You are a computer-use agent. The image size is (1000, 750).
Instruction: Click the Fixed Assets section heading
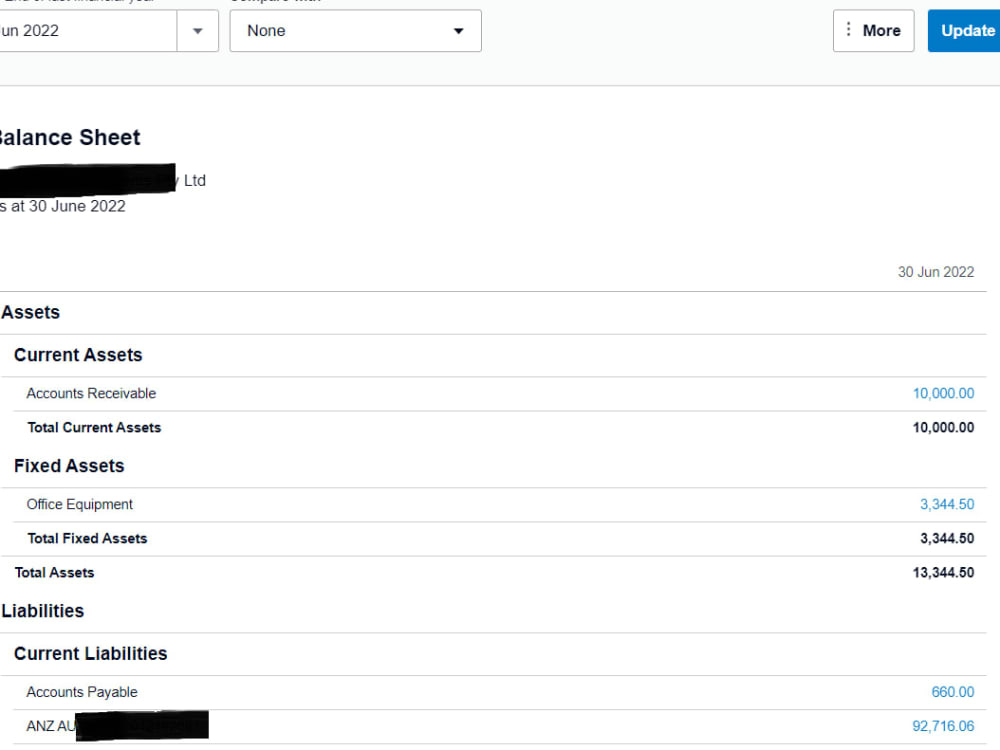pos(69,466)
